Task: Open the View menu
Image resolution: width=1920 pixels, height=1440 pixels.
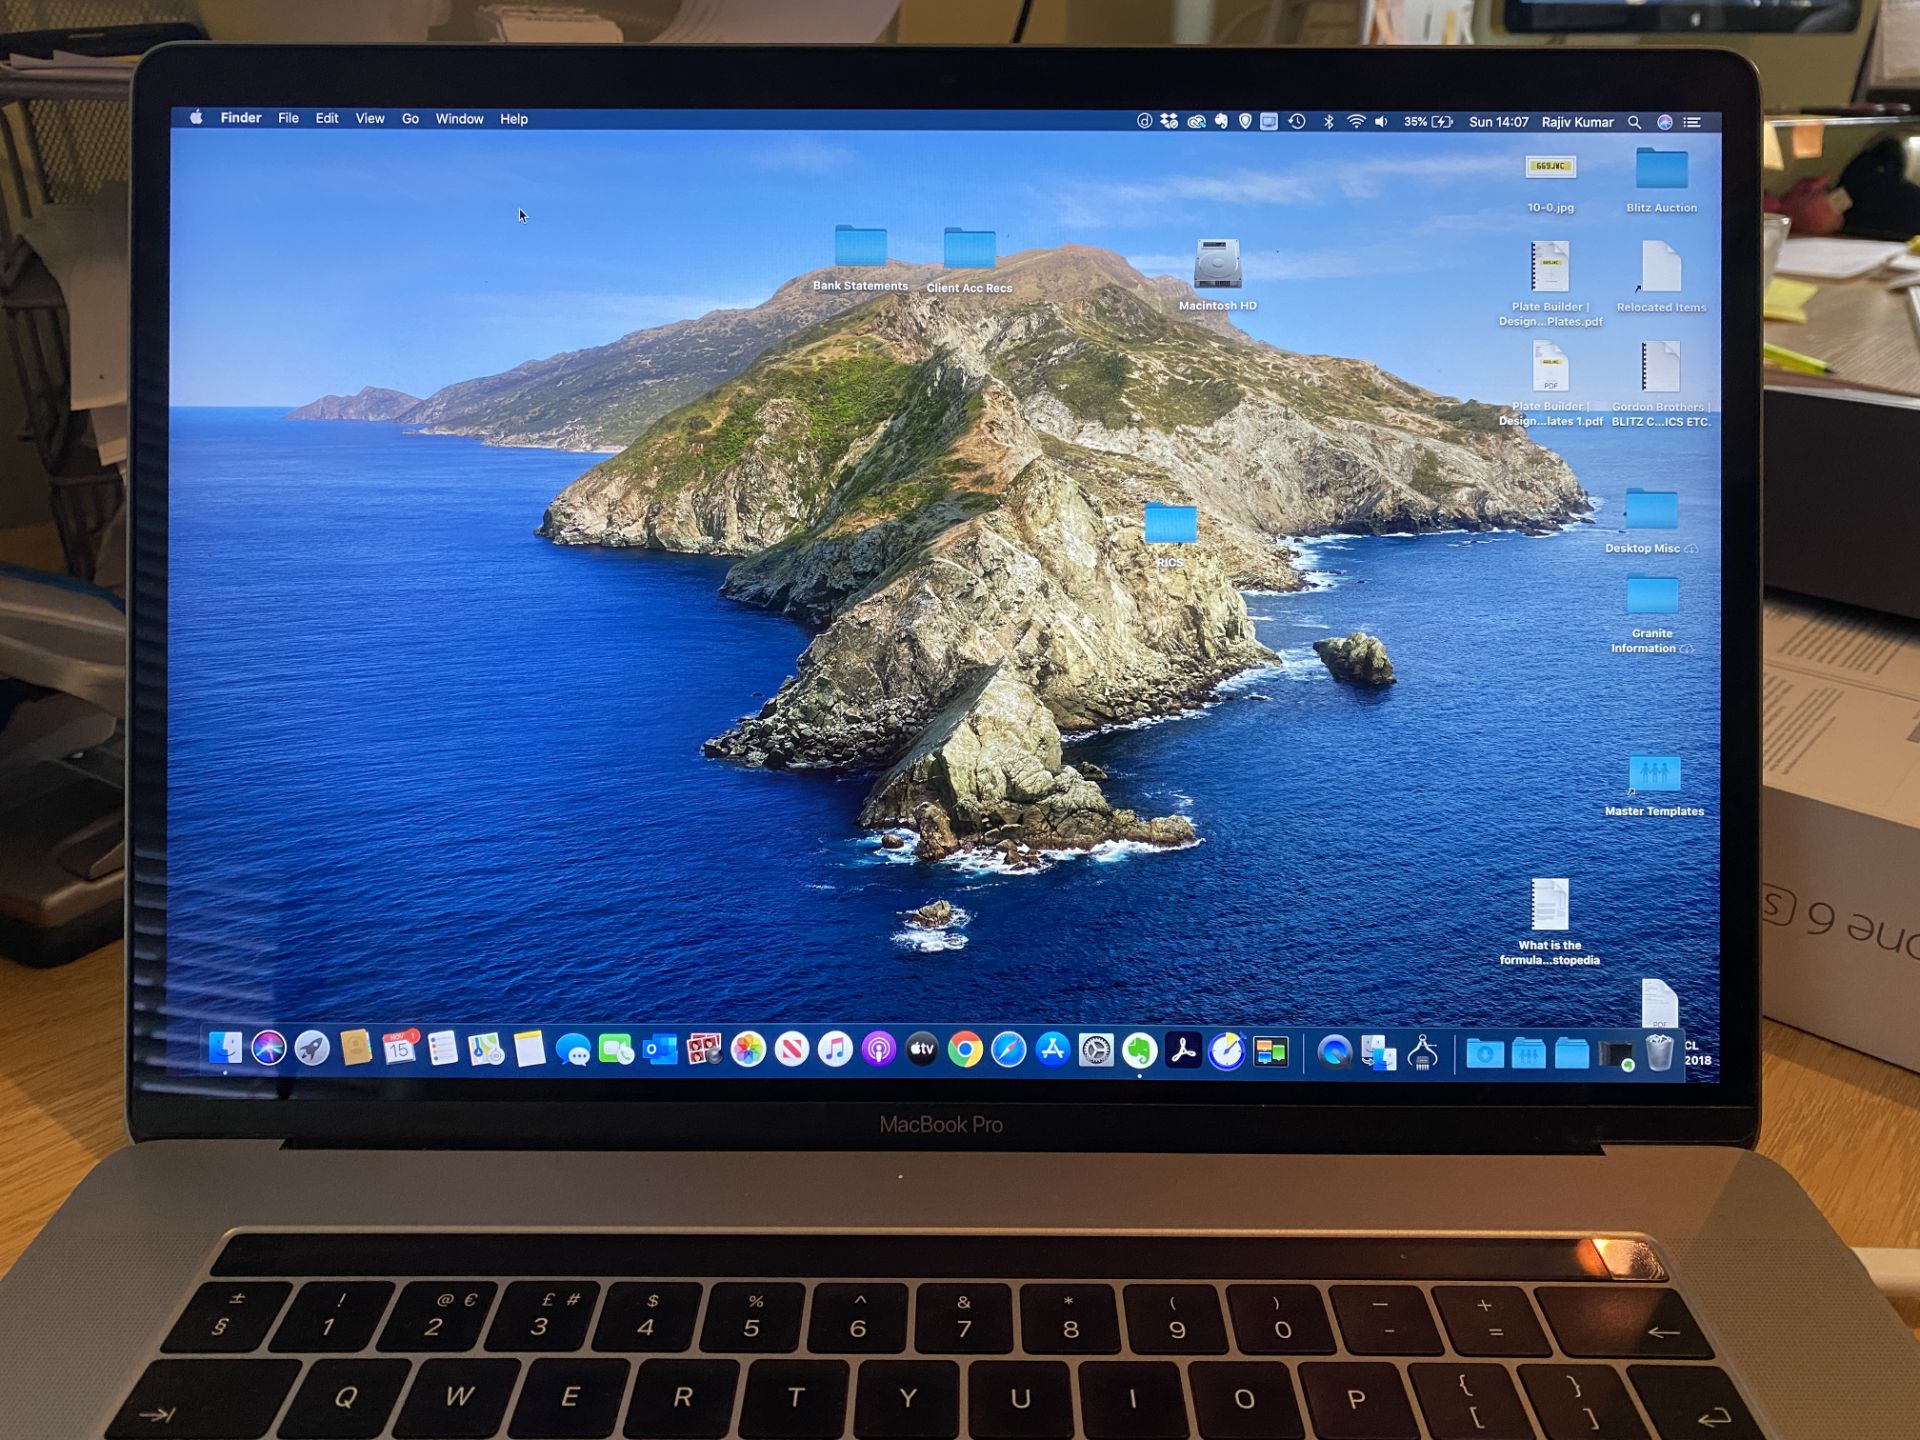Action: (x=370, y=118)
